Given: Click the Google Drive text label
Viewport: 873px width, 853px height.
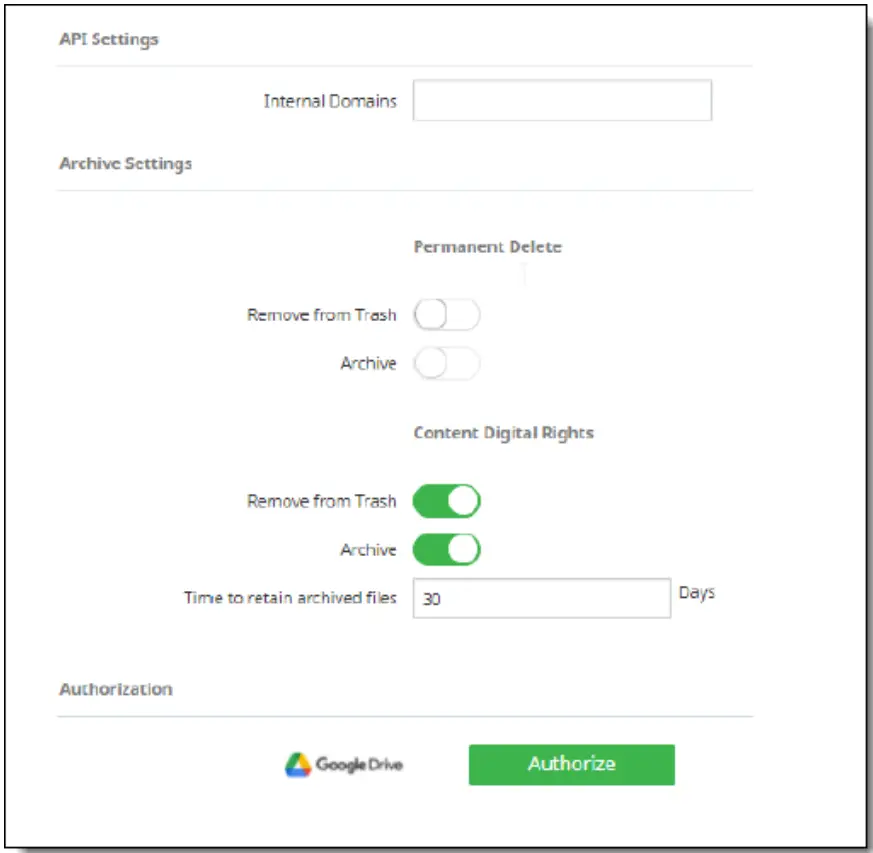Looking at the screenshot, I should [362, 765].
